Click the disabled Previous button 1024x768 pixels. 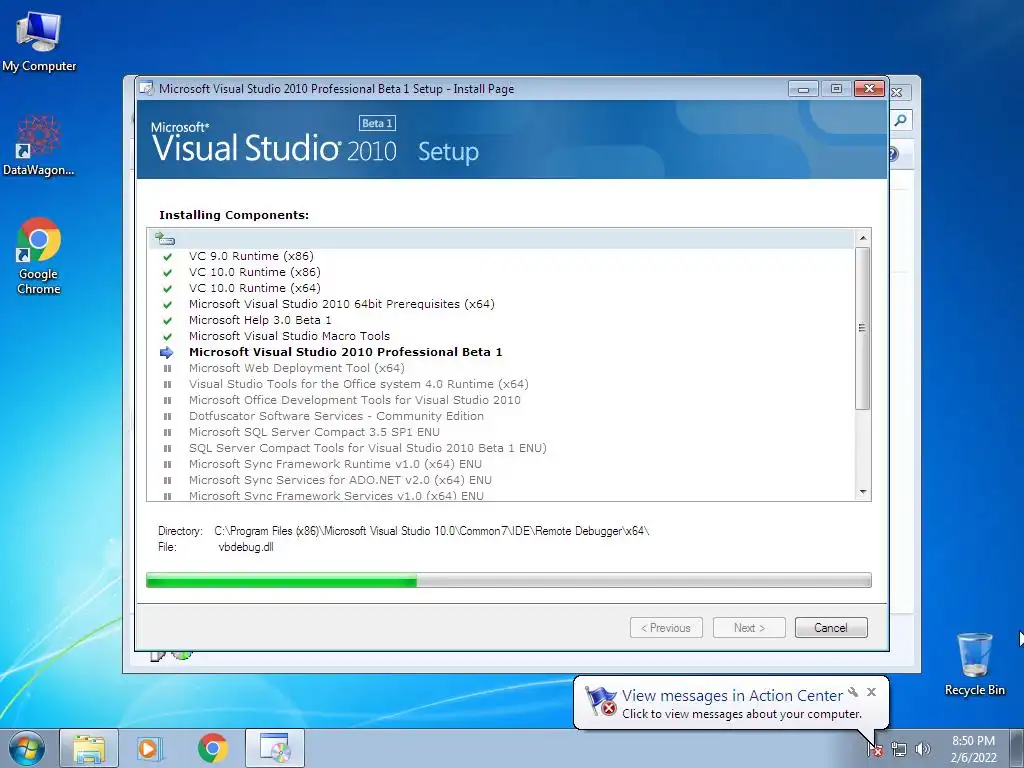(666, 628)
